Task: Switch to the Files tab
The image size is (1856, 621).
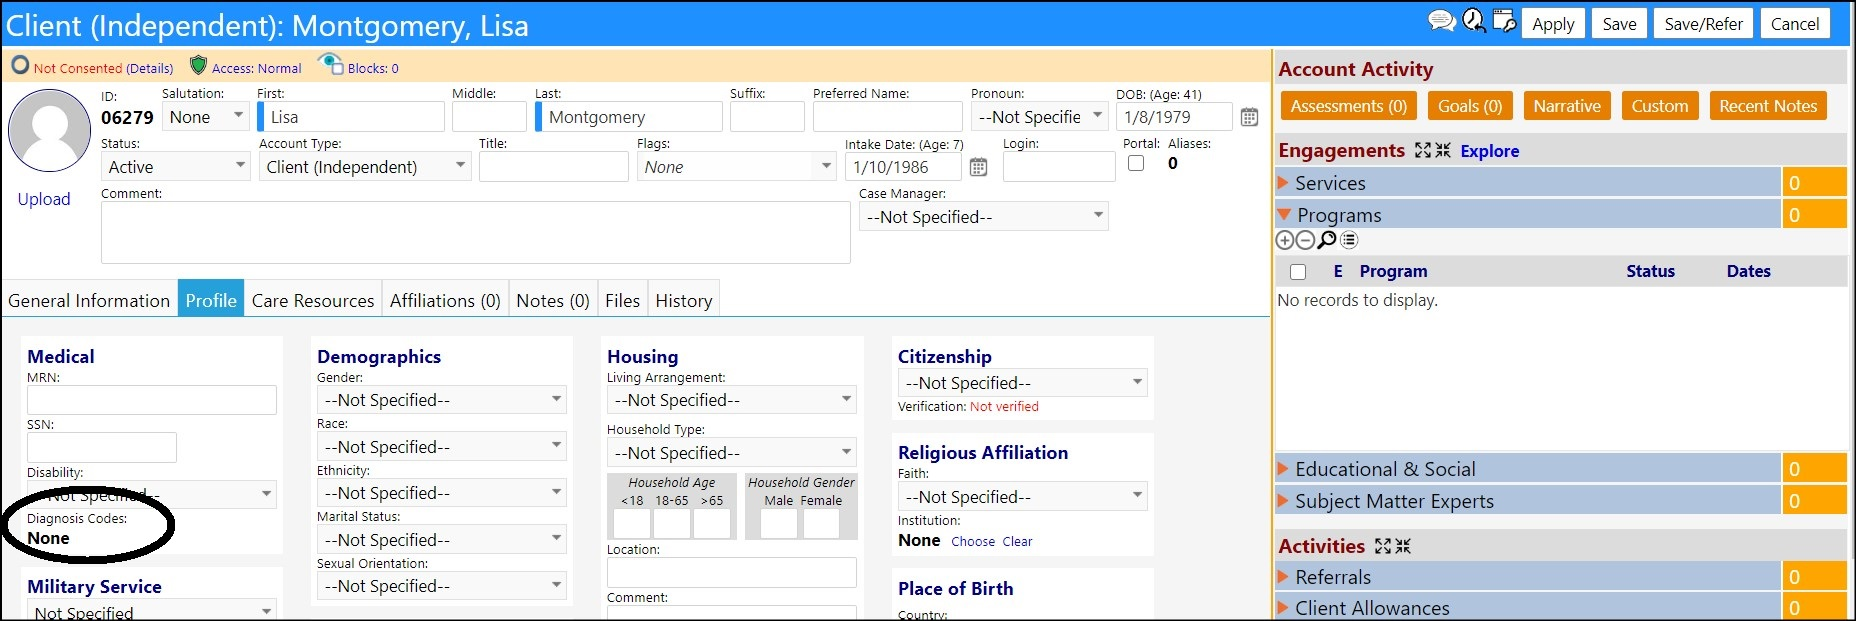Action: [x=622, y=300]
